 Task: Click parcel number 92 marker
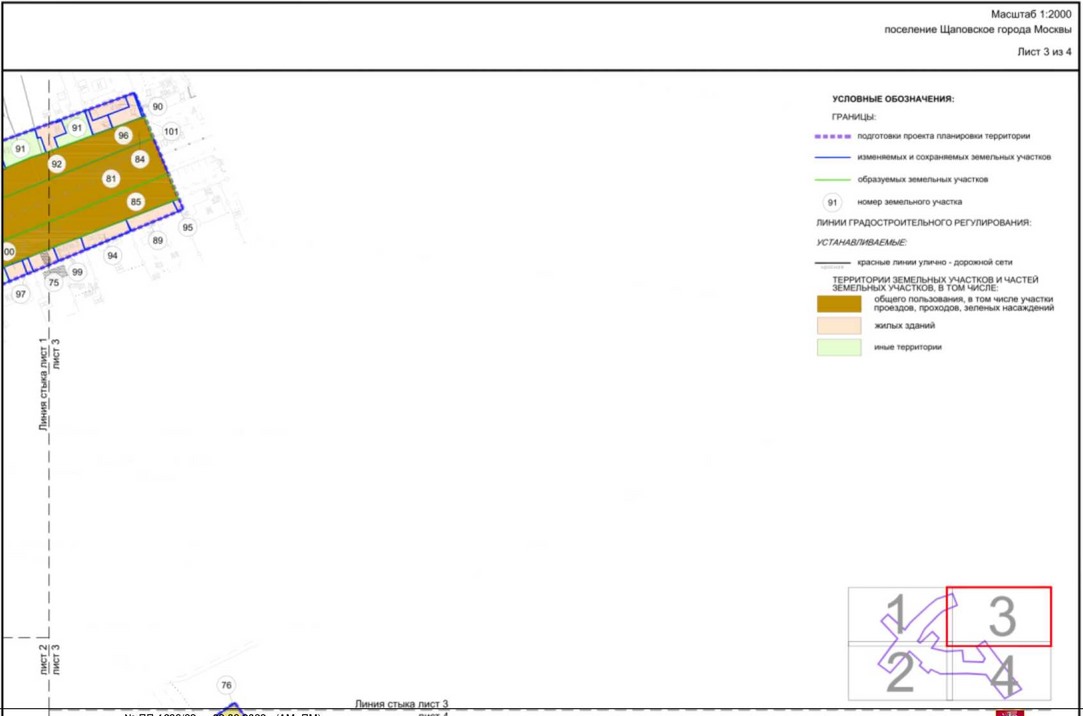(x=57, y=164)
